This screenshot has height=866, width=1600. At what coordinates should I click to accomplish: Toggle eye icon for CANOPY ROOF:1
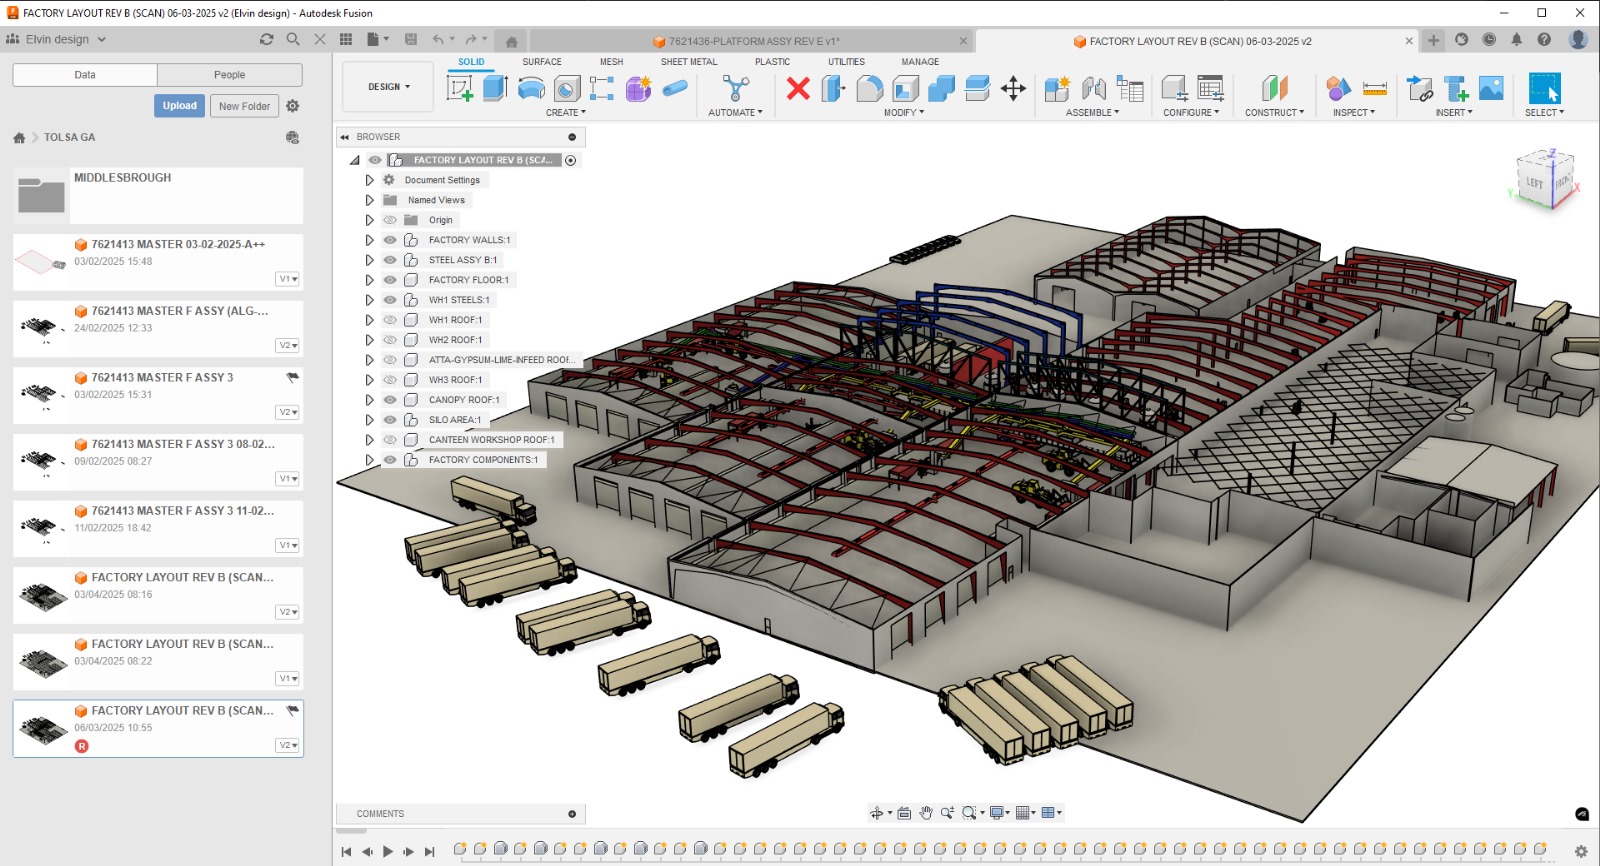(390, 400)
